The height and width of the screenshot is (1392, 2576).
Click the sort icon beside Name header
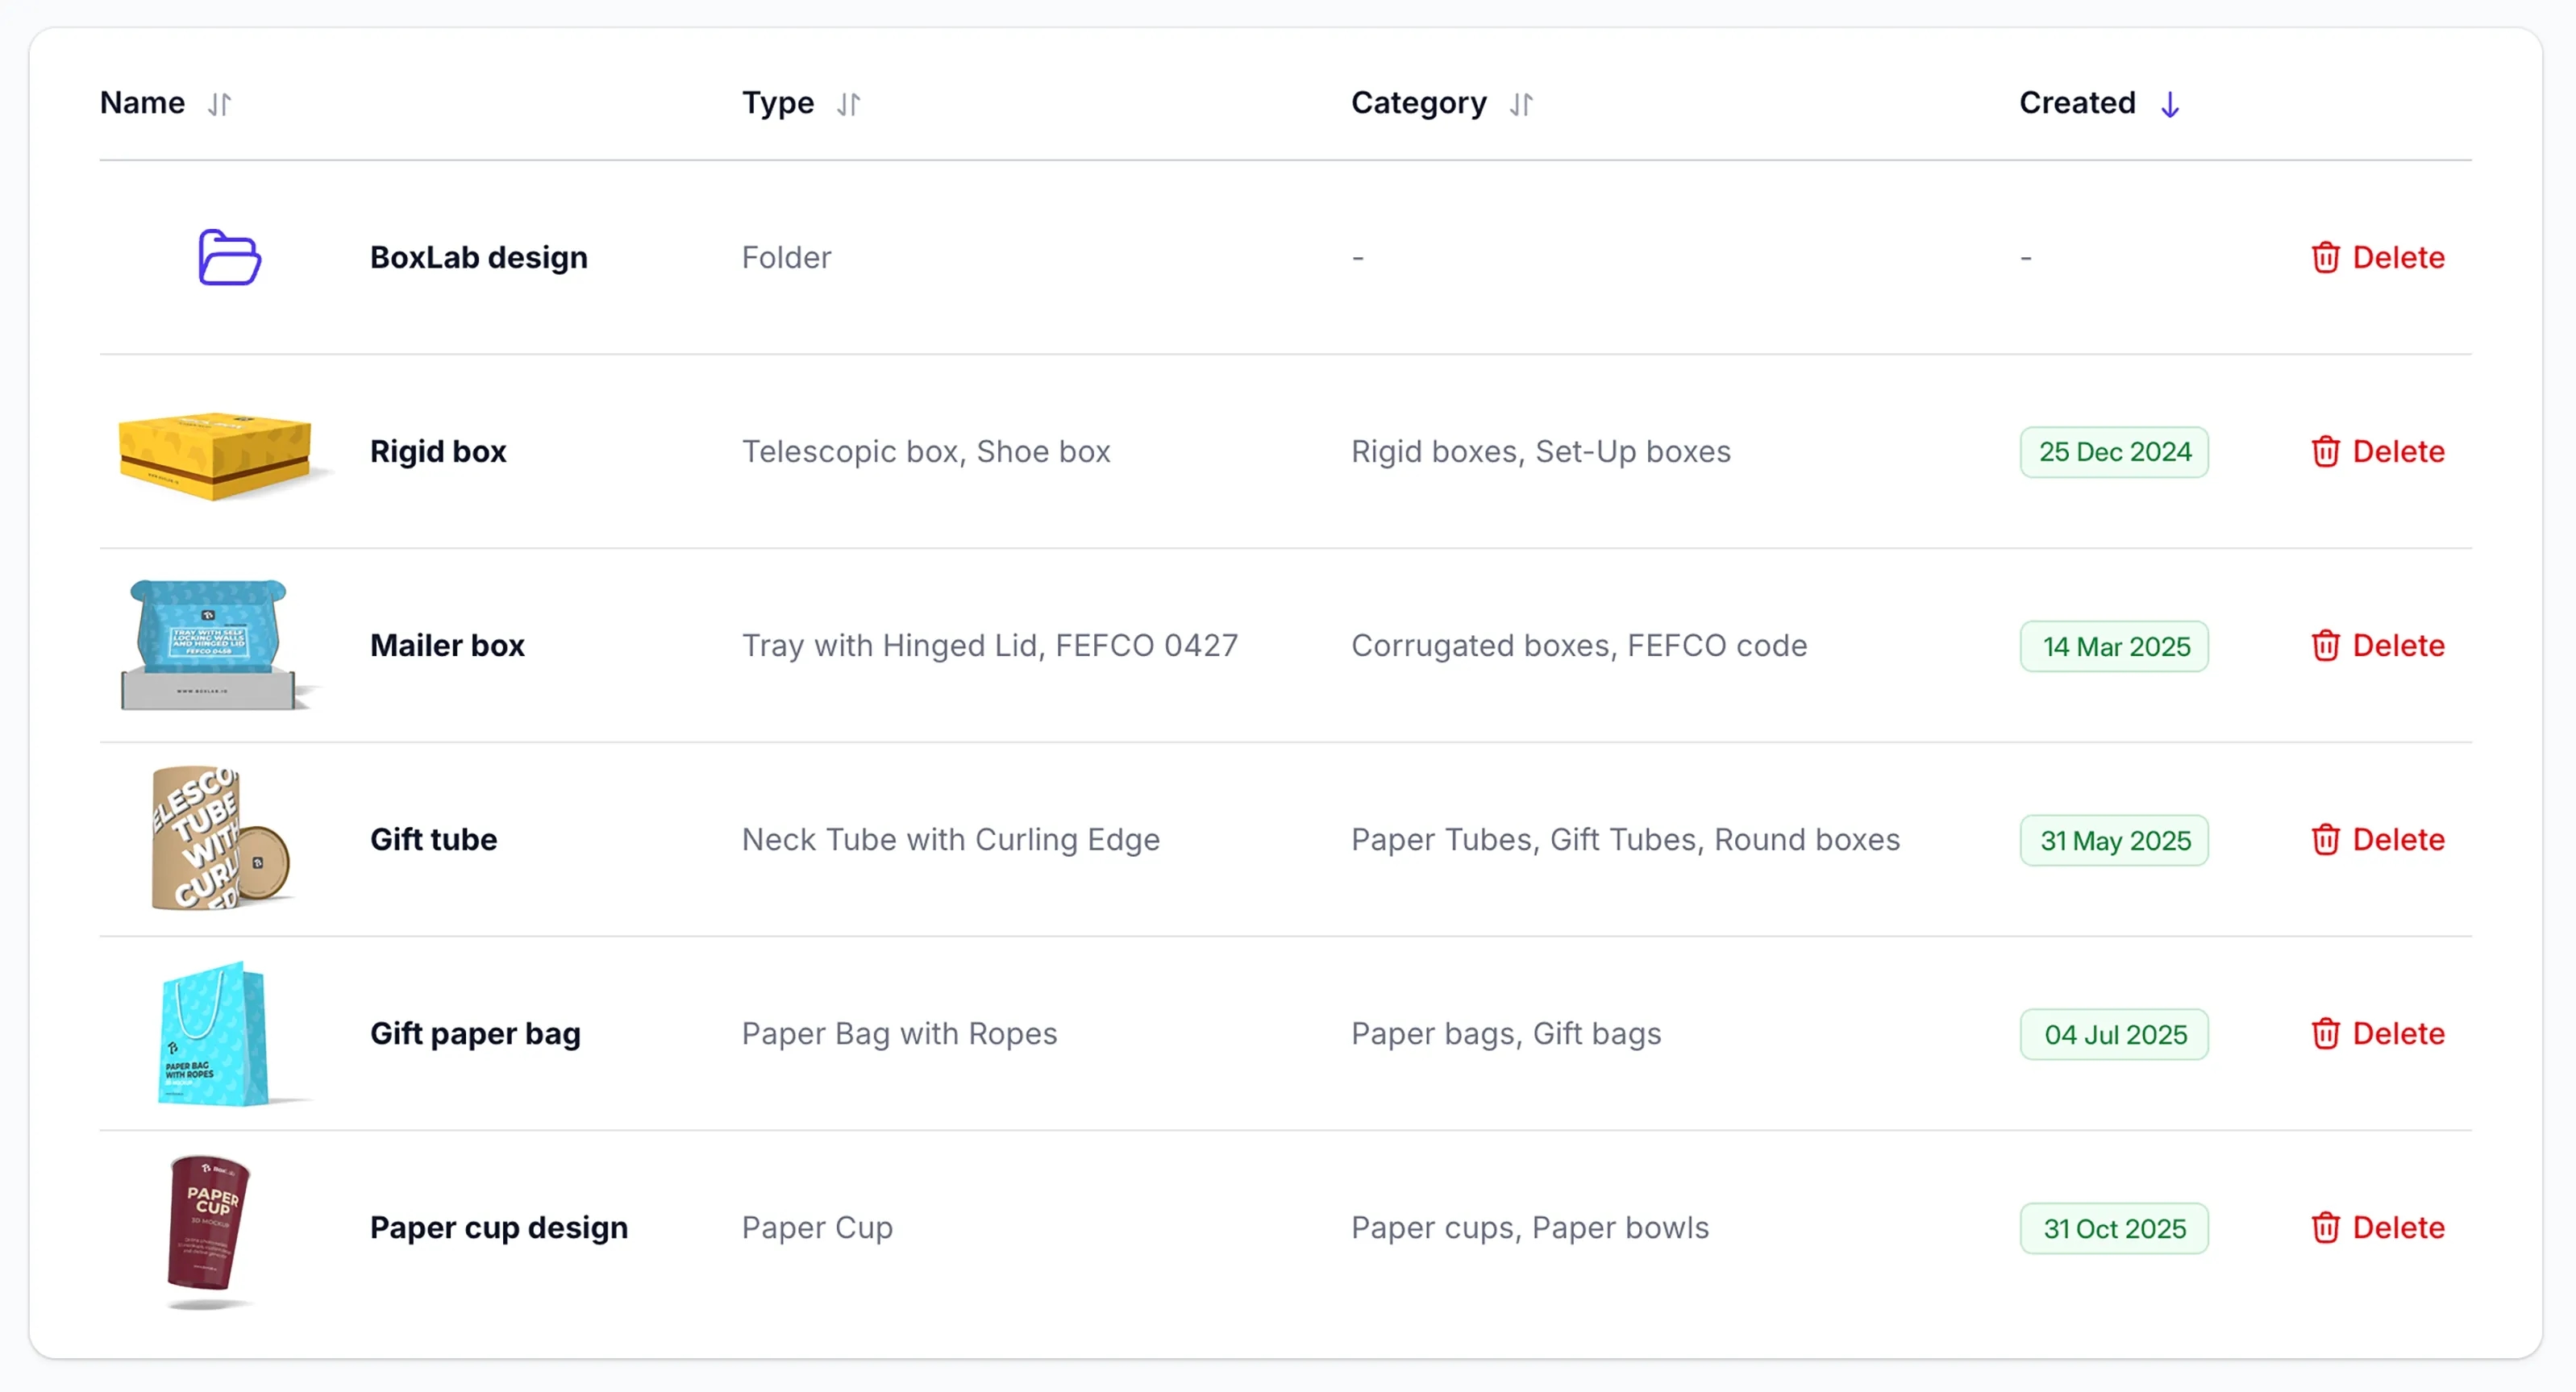[x=220, y=103]
